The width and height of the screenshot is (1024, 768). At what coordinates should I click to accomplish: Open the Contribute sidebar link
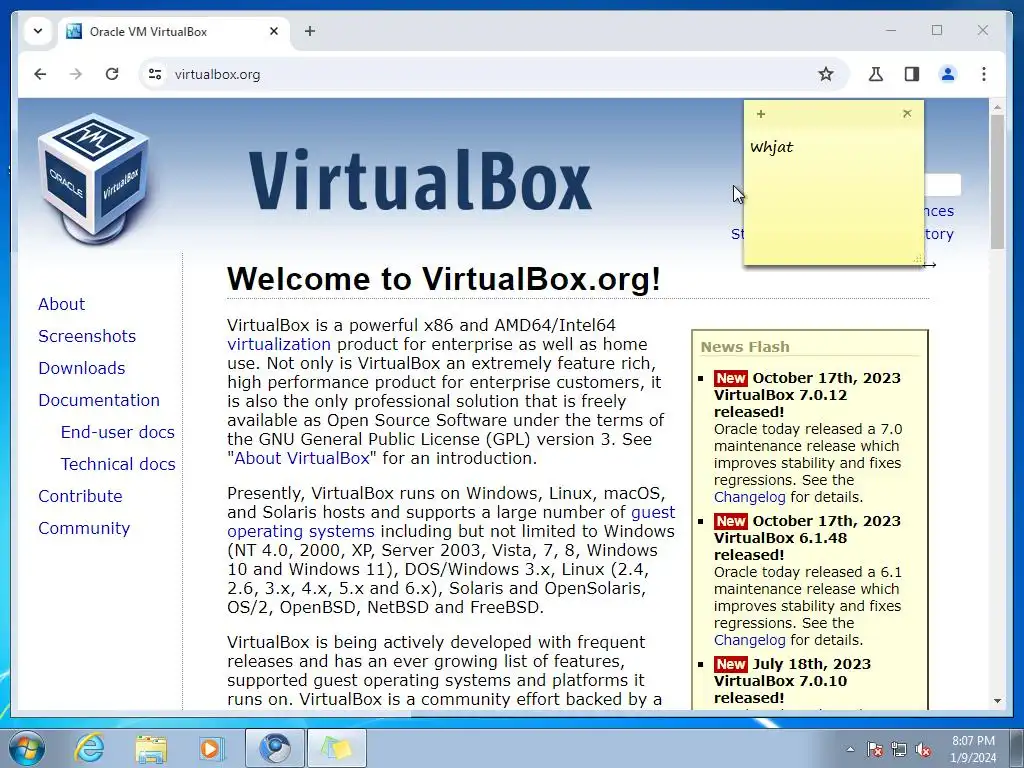(x=80, y=496)
